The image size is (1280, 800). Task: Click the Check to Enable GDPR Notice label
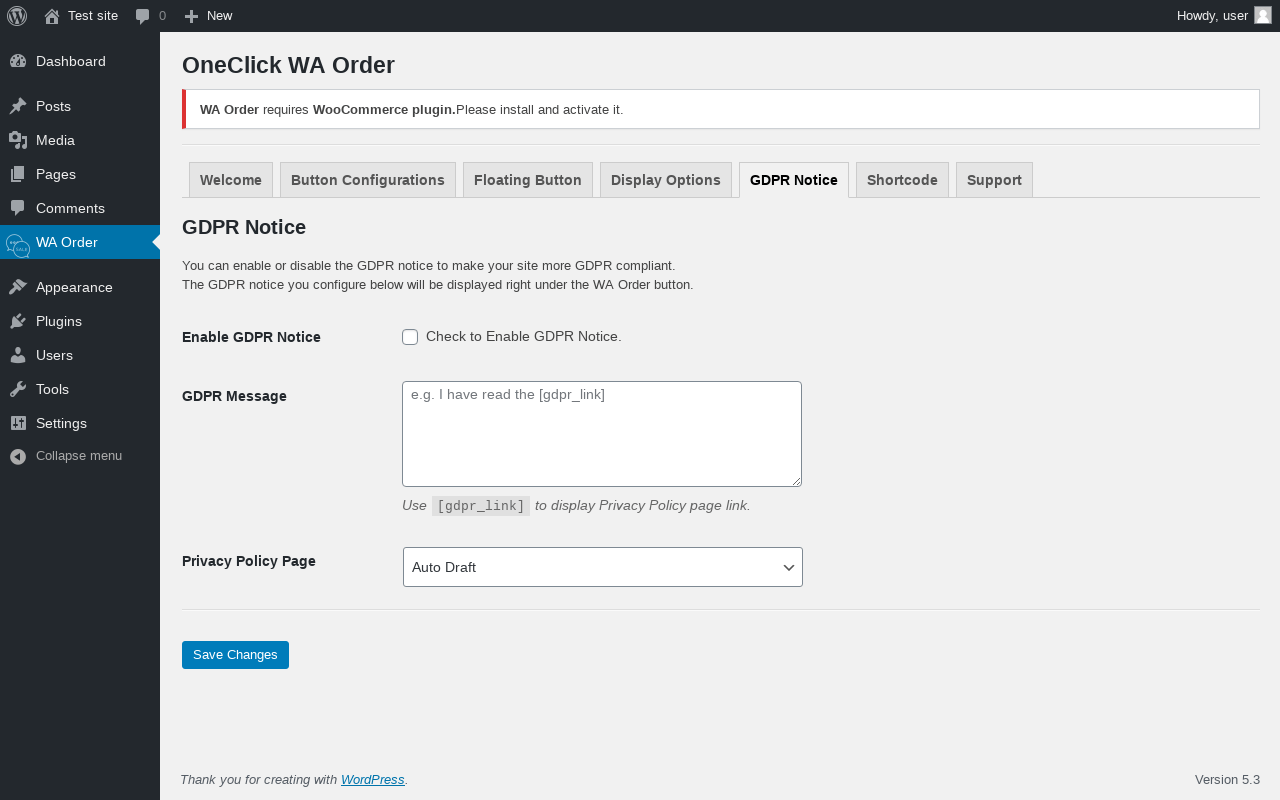click(524, 336)
